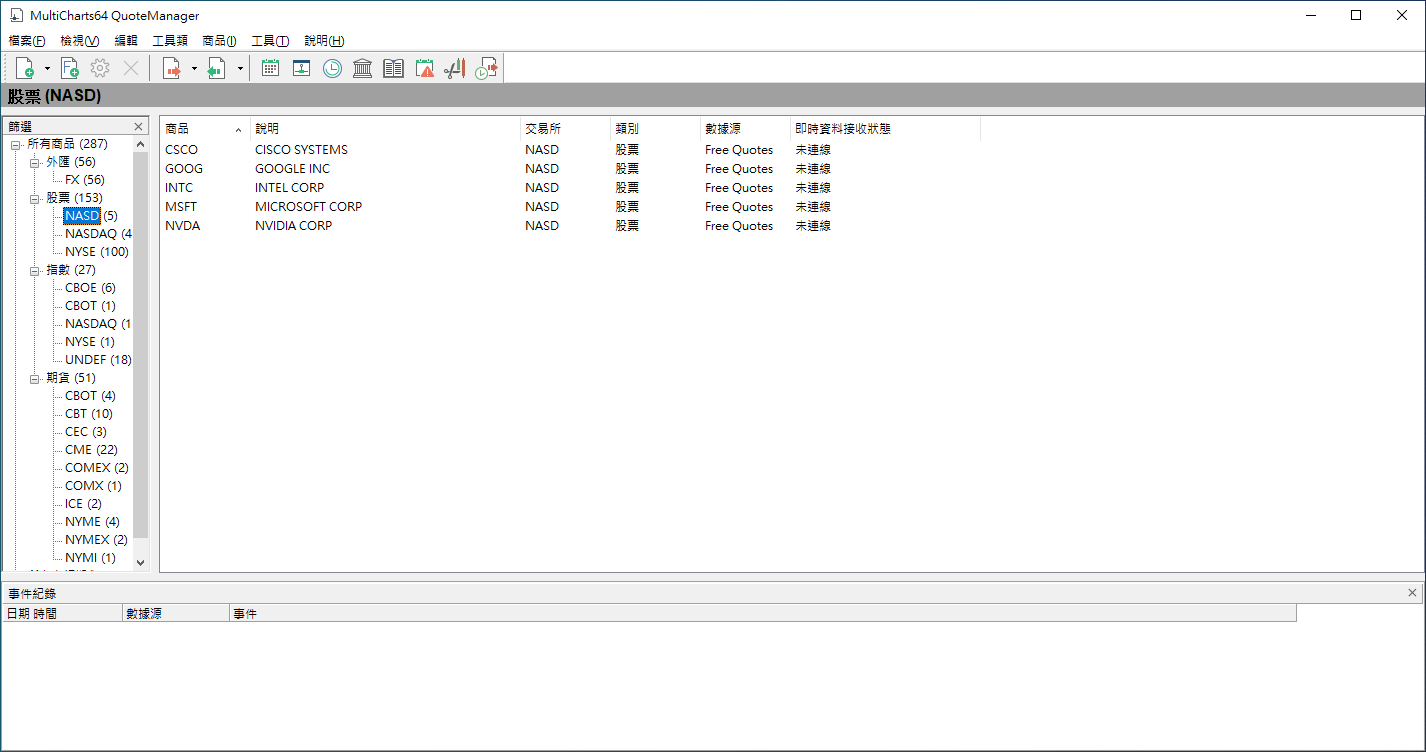Select the NASDAQ node under 股票
Viewport: 1426px width, 752px height.
(x=98, y=234)
